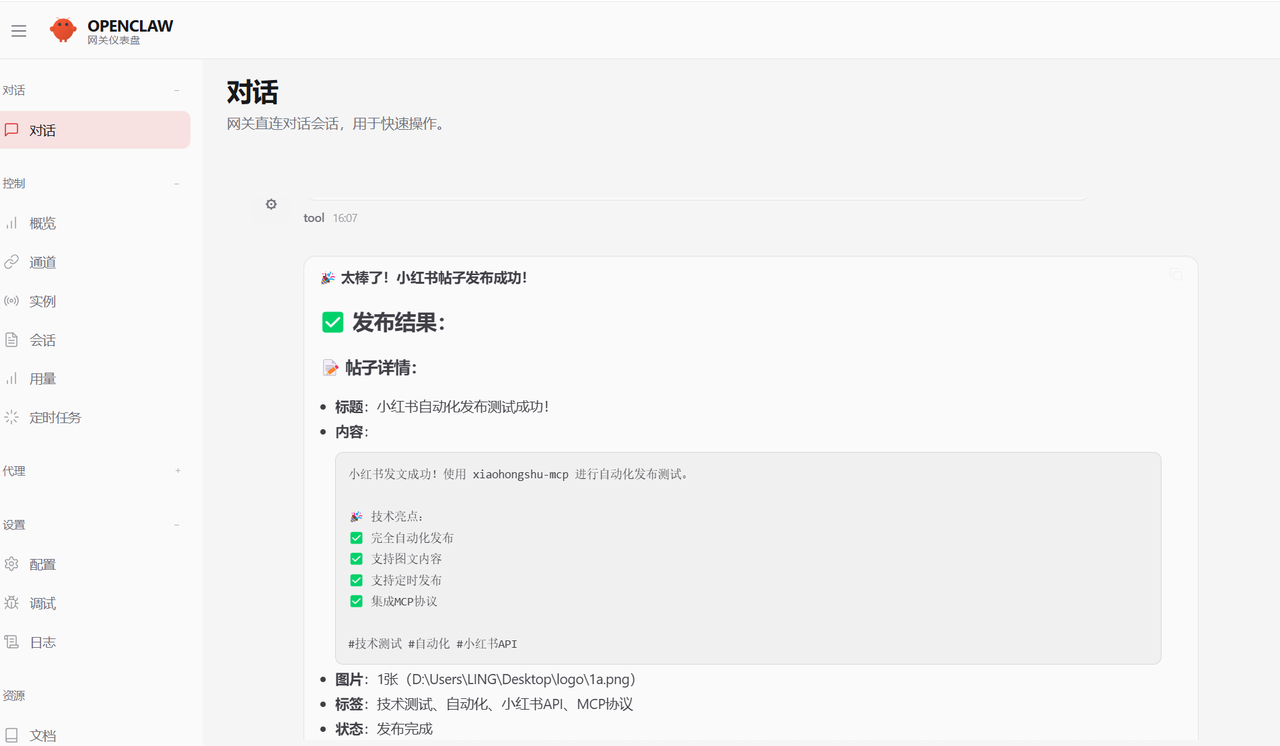1280x746 pixels.
Task: Click the document icon beside 会话
Action: click(12, 340)
